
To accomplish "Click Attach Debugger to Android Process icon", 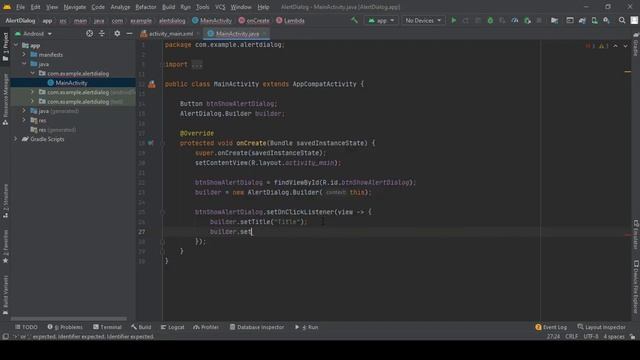I will (x=527, y=20).
